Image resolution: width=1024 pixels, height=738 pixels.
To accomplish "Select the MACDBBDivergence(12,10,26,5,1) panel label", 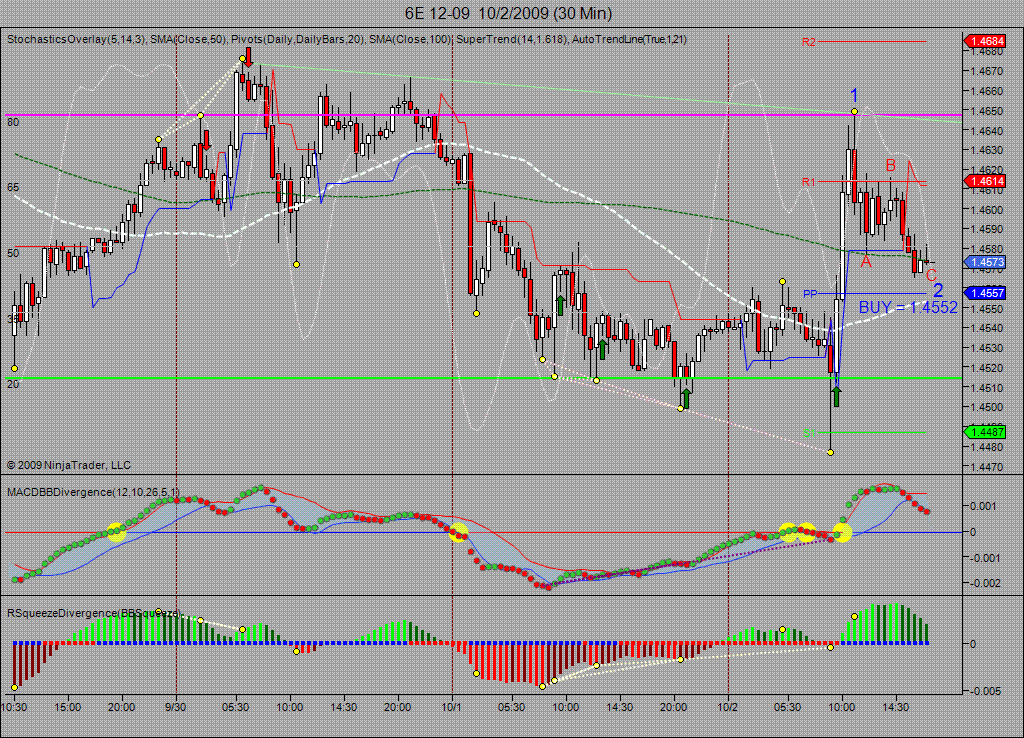I will click(93, 492).
